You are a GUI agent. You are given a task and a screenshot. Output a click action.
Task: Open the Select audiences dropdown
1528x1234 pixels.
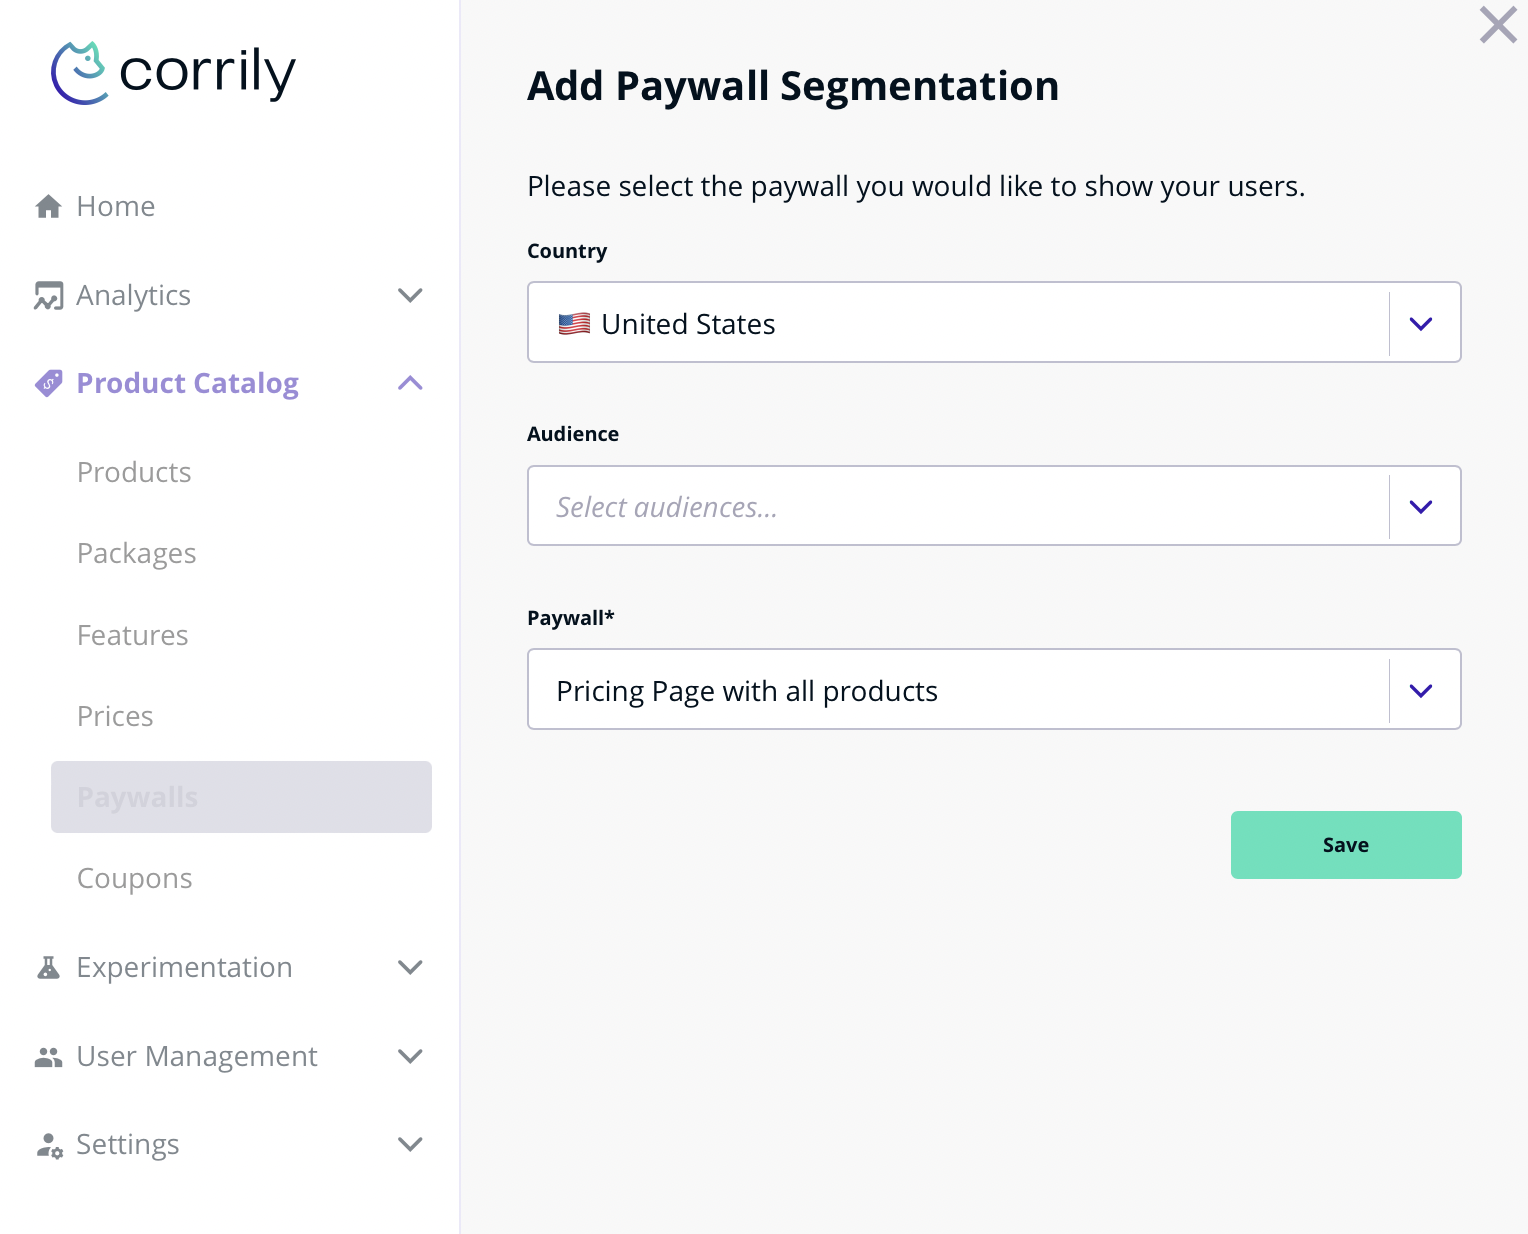pos(958,506)
